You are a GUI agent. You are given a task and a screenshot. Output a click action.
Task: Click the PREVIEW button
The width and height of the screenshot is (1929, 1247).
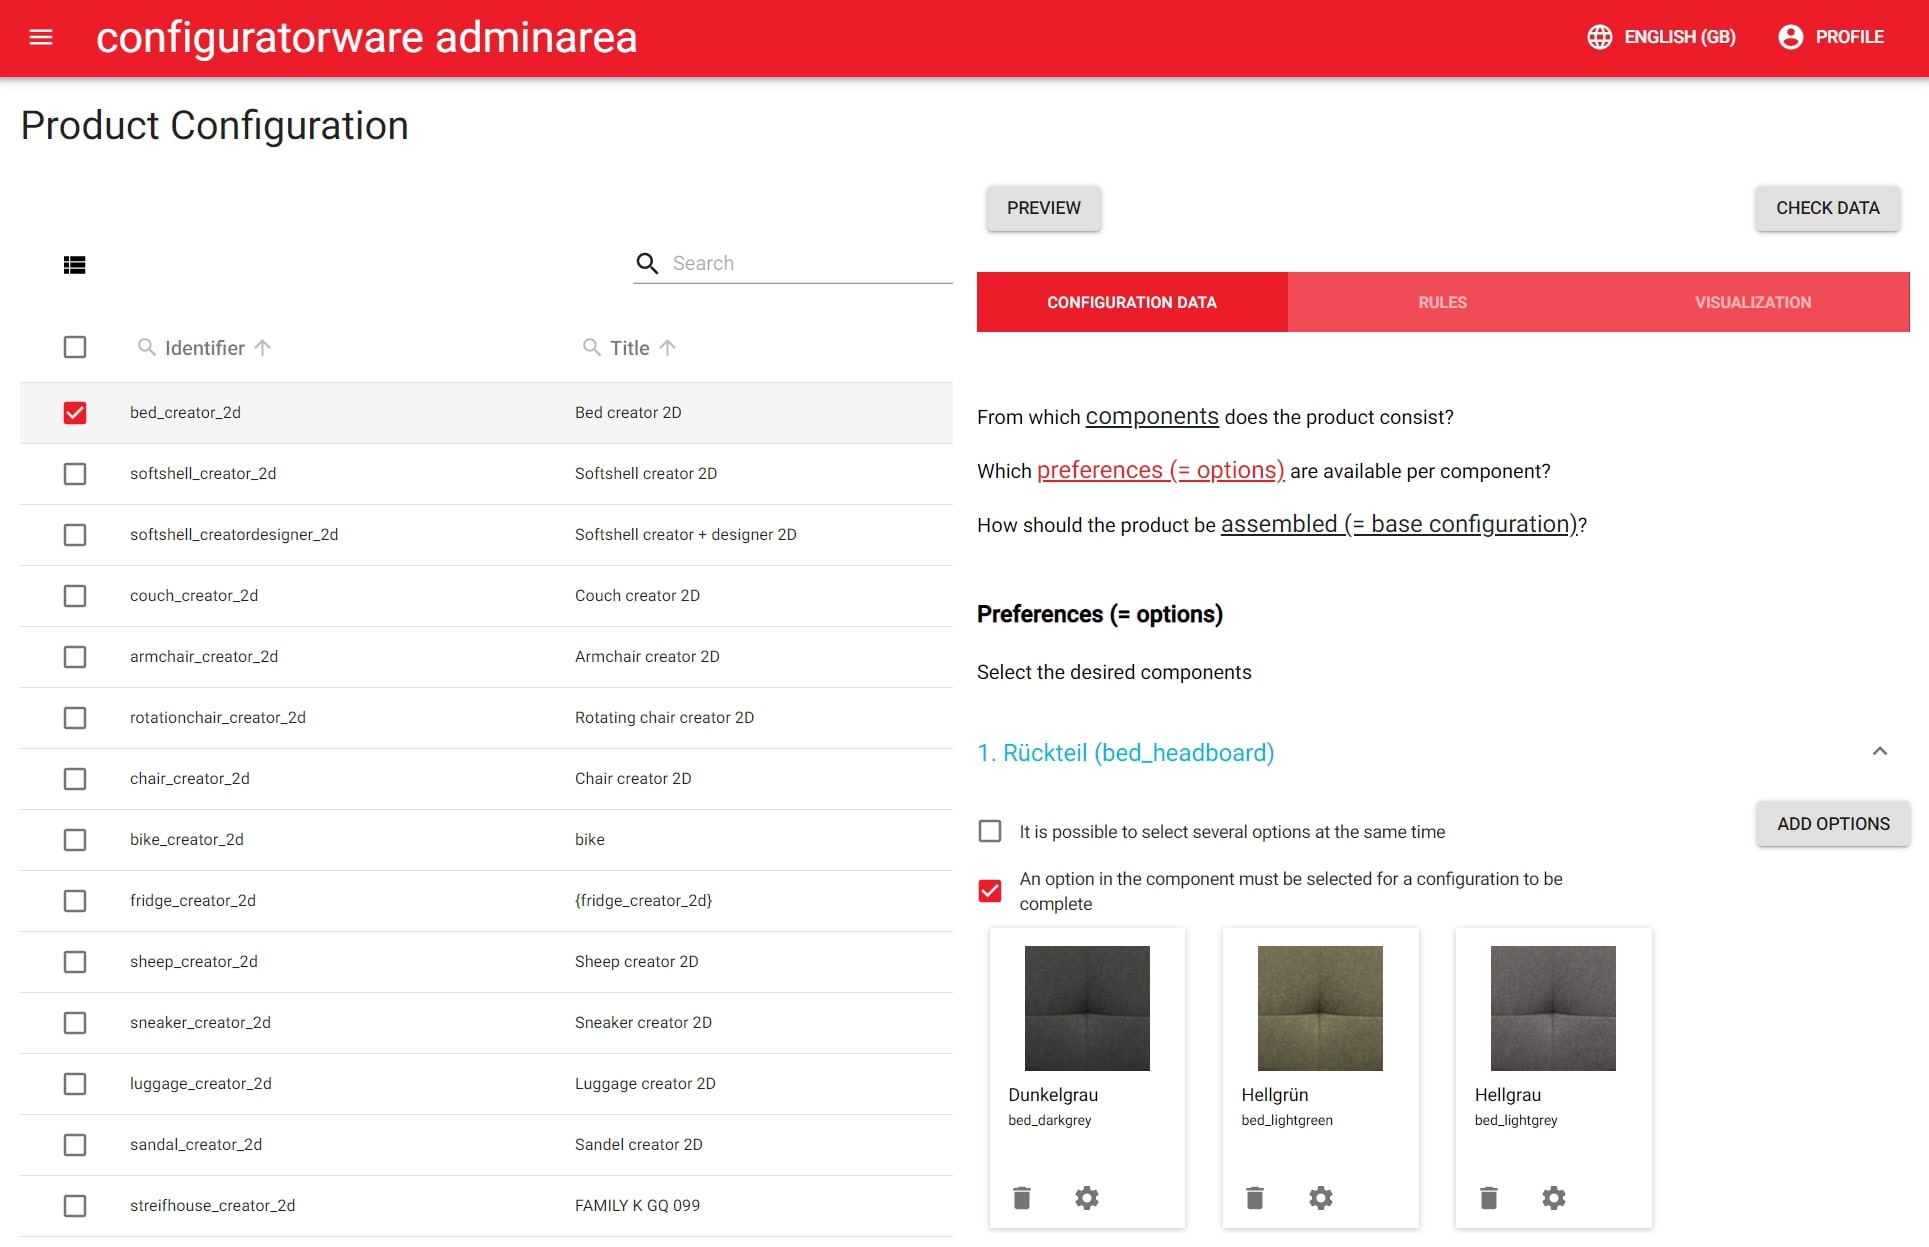tap(1043, 208)
